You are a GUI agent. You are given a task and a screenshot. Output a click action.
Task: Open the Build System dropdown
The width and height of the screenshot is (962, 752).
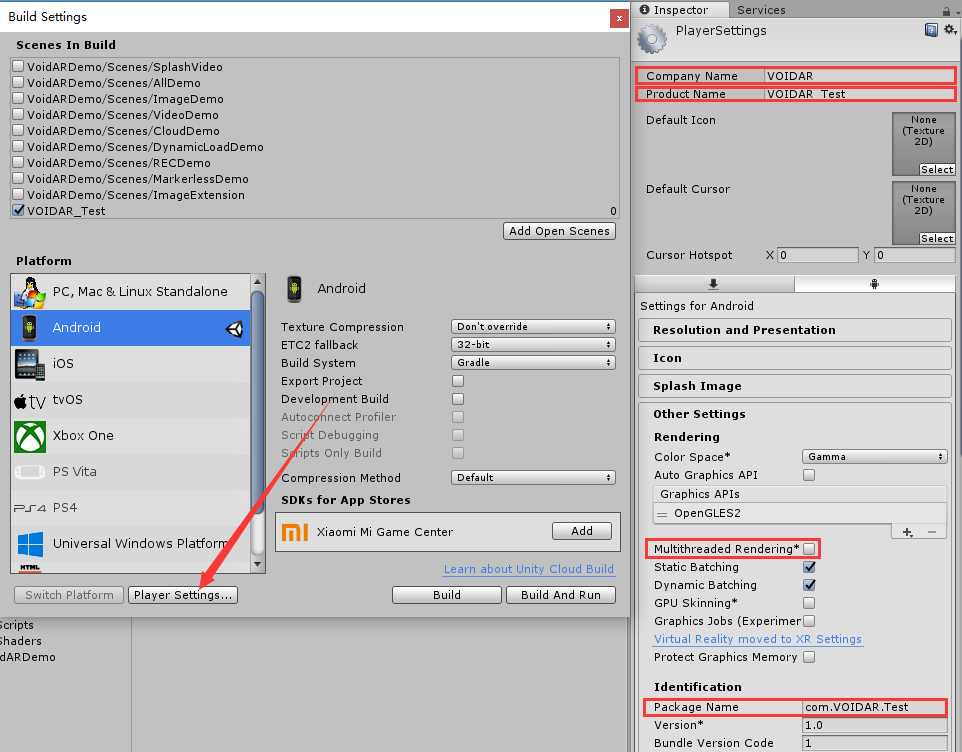pyautogui.click(x=533, y=363)
